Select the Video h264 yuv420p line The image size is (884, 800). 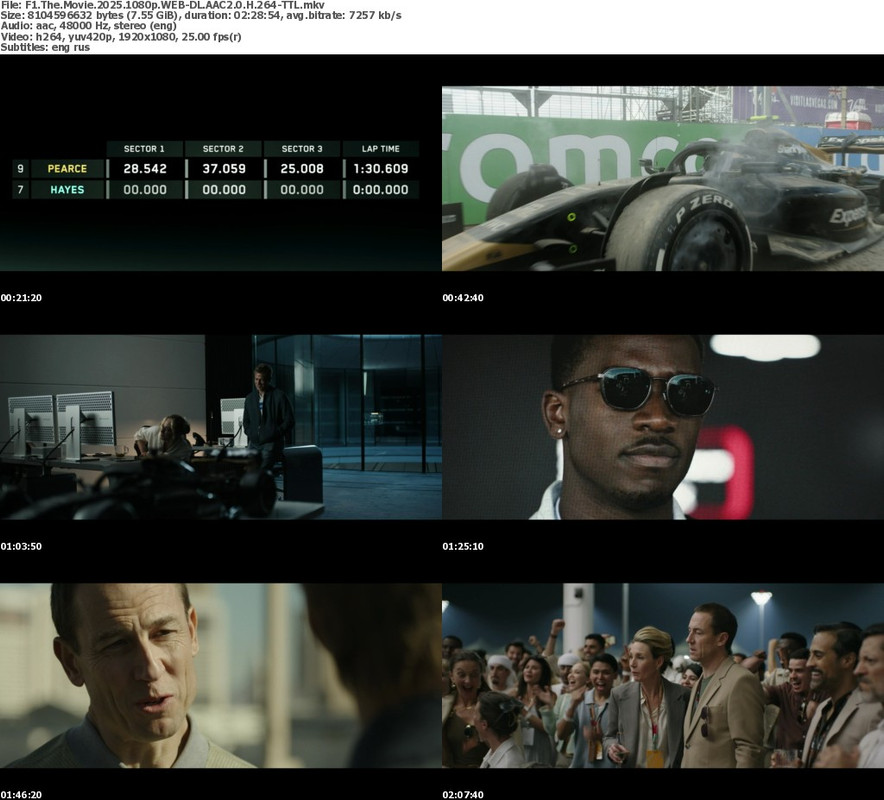pyautogui.click(x=121, y=37)
